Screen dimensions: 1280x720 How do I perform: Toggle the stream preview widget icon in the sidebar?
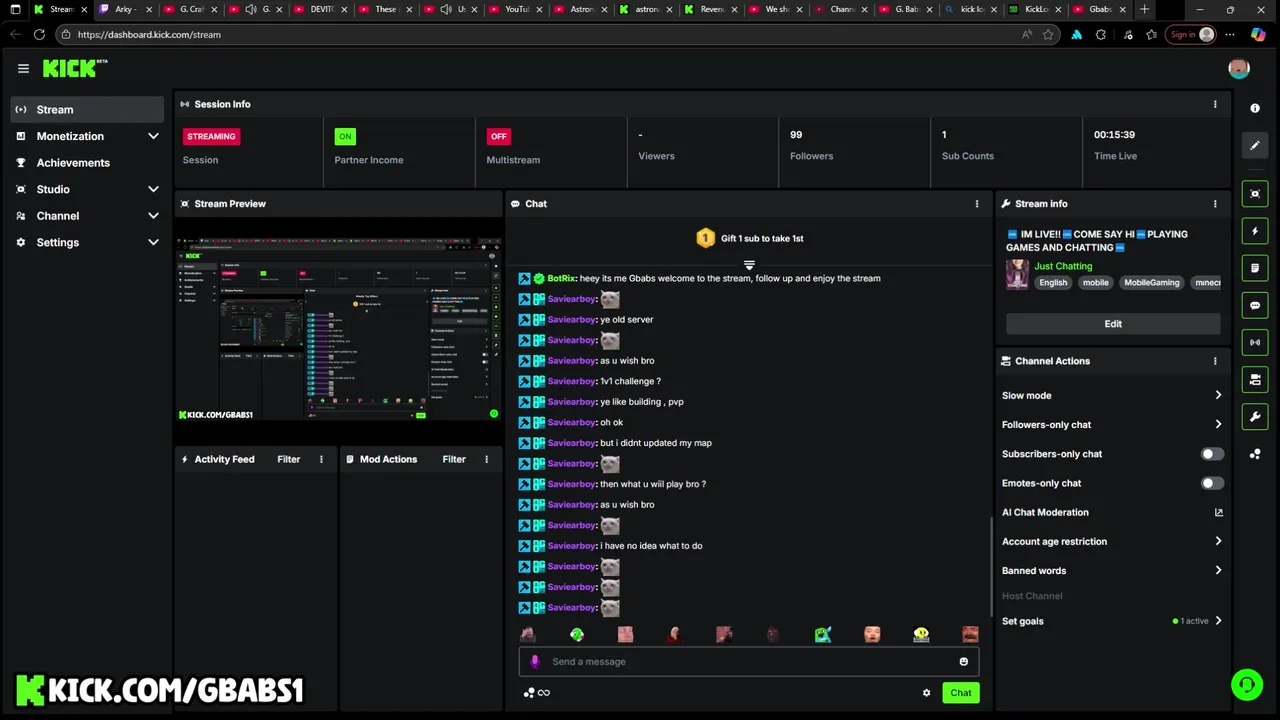pyautogui.click(x=1255, y=194)
